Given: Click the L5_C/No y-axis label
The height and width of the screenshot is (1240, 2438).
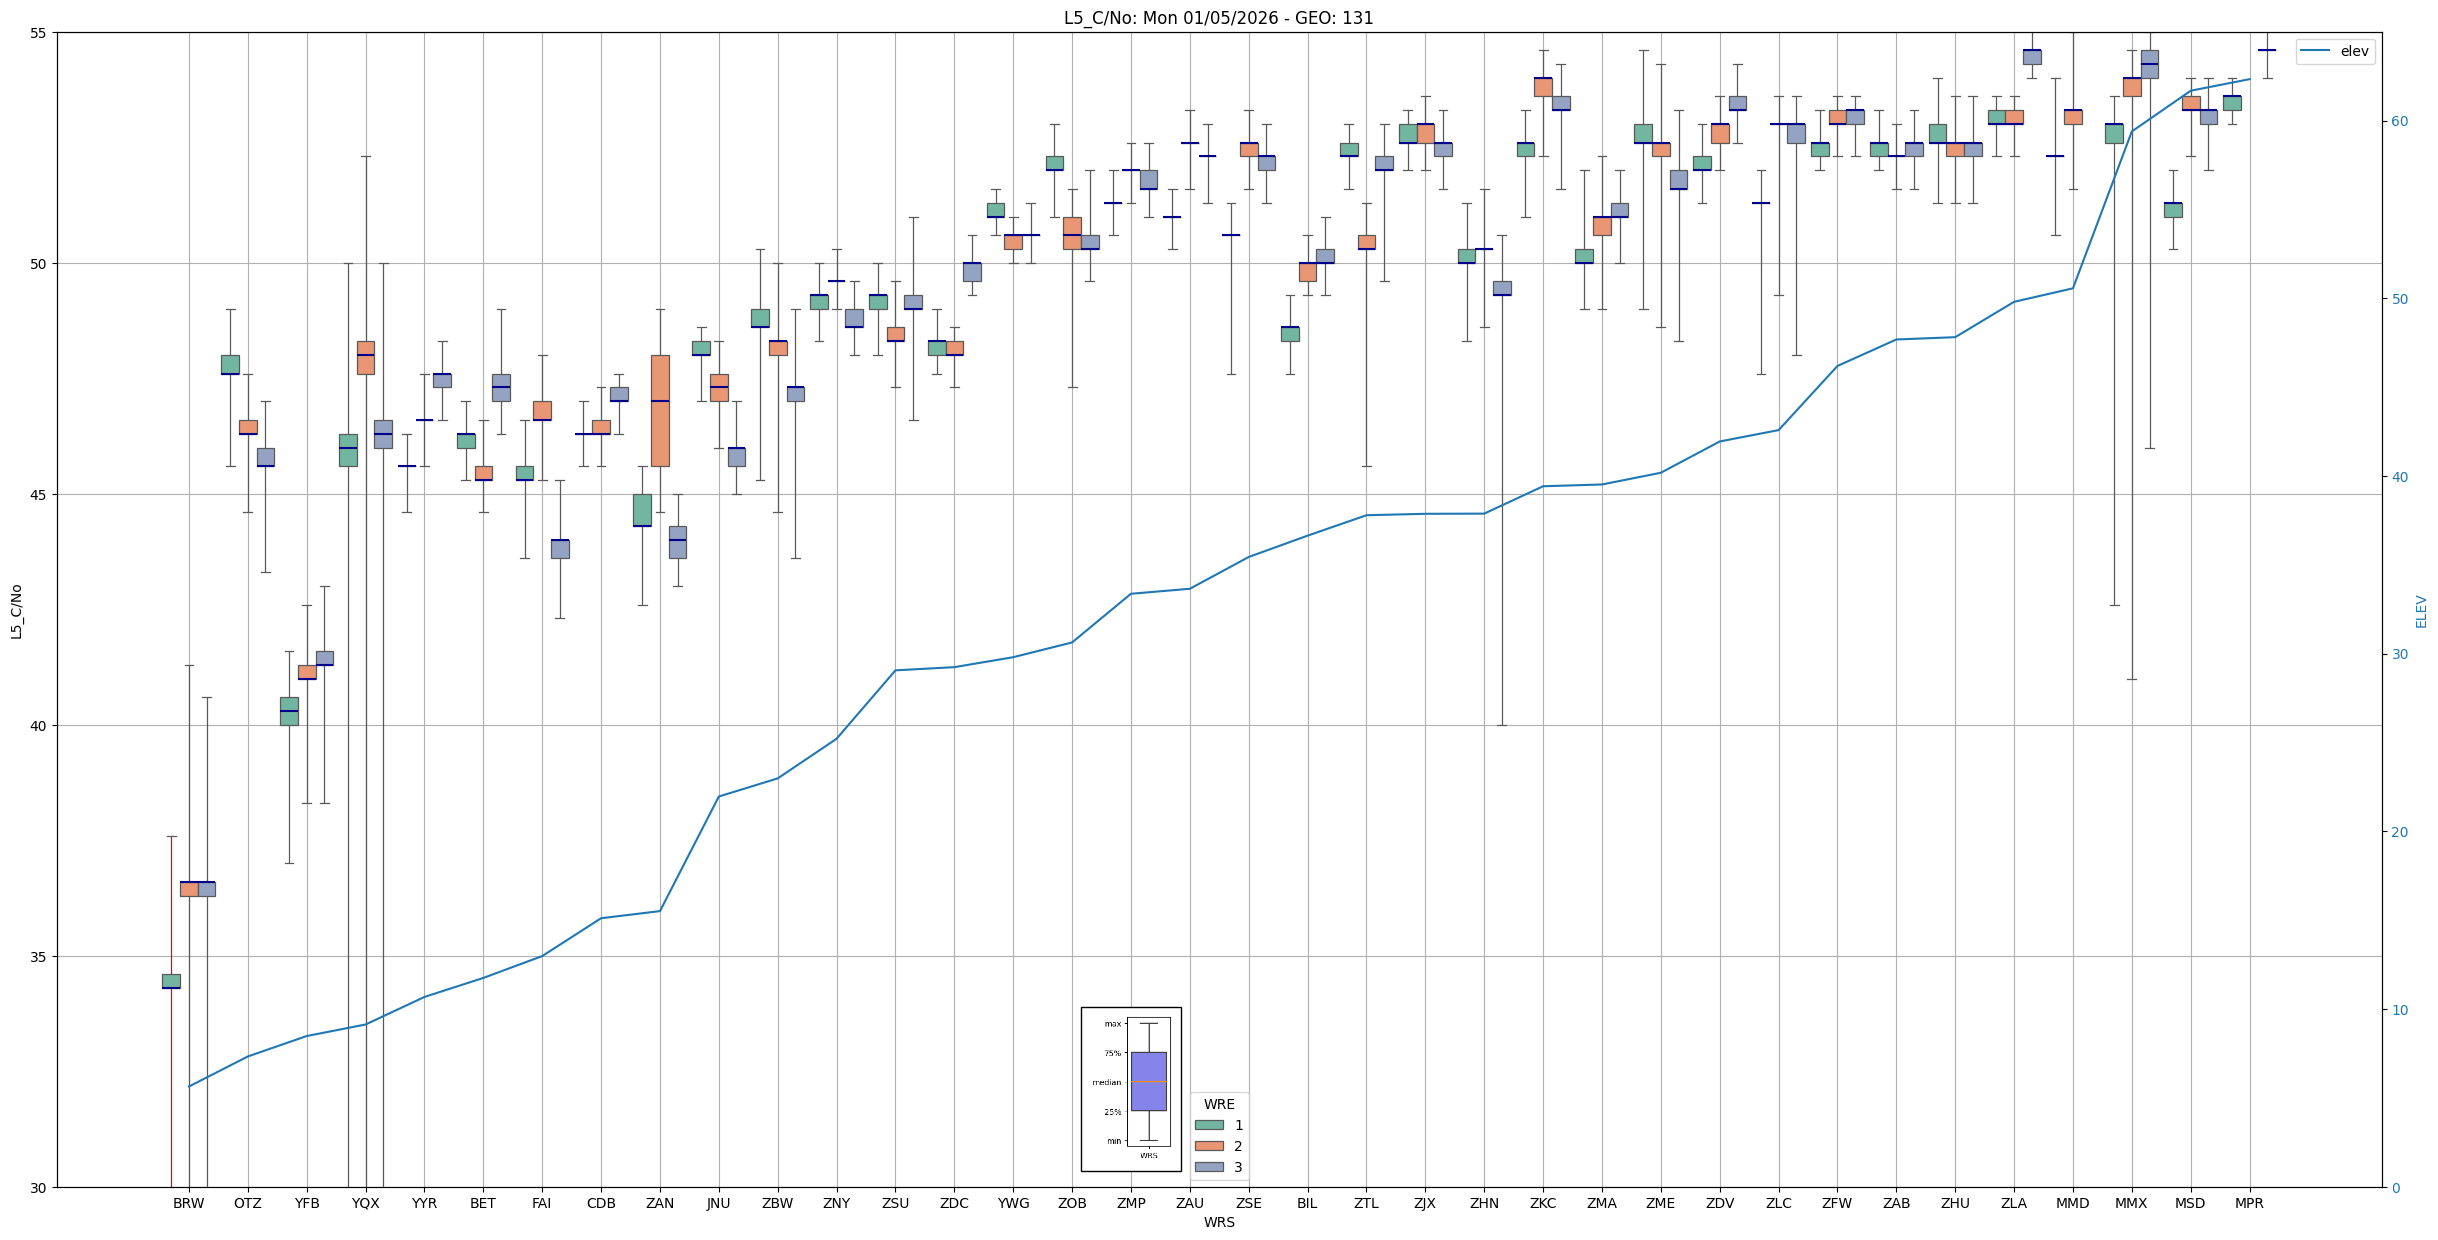Looking at the screenshot, I should (x=16, y=611).
